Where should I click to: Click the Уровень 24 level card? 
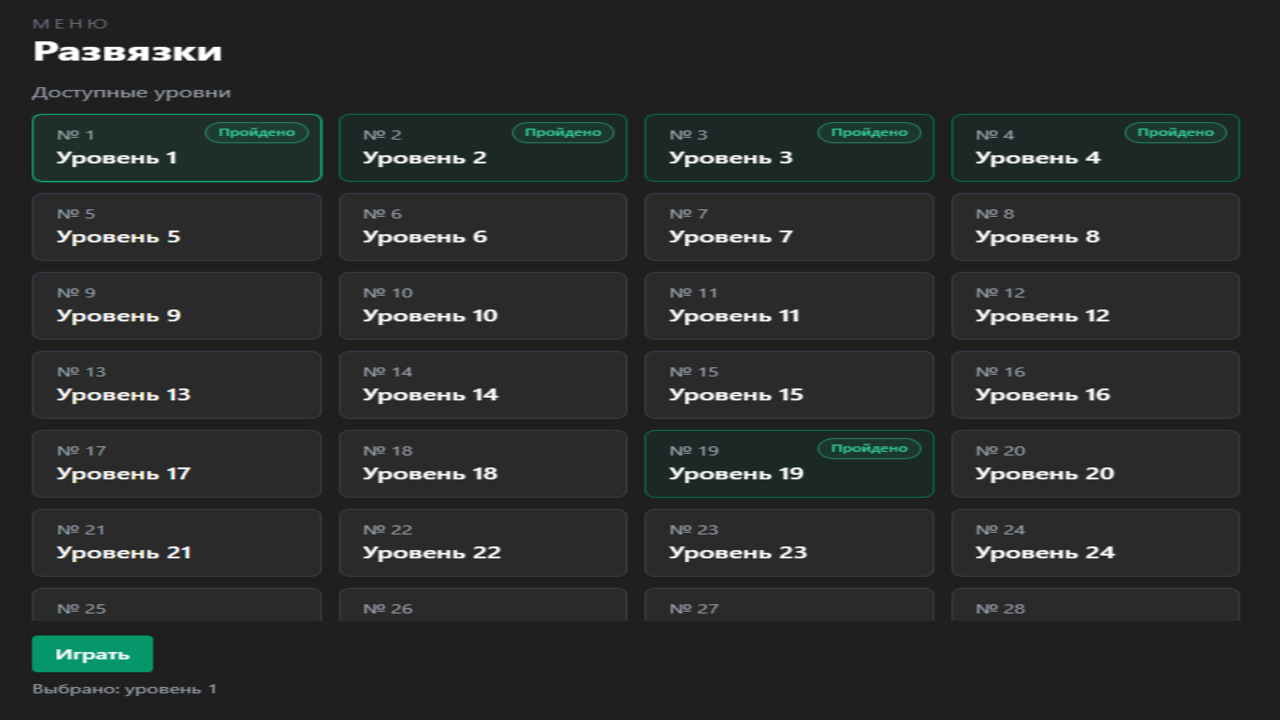point(1095,543)
